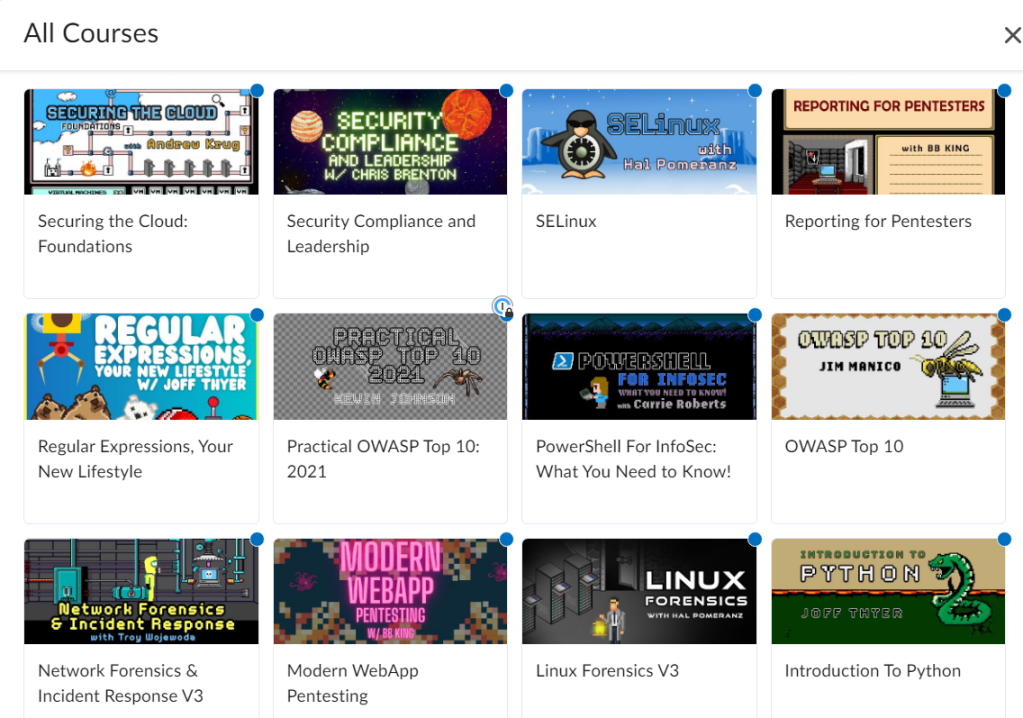Screen dimensions: 1023x718
Task: Open Securing the Cloud: Foundations thumbnail
Action: pos(141,142)
